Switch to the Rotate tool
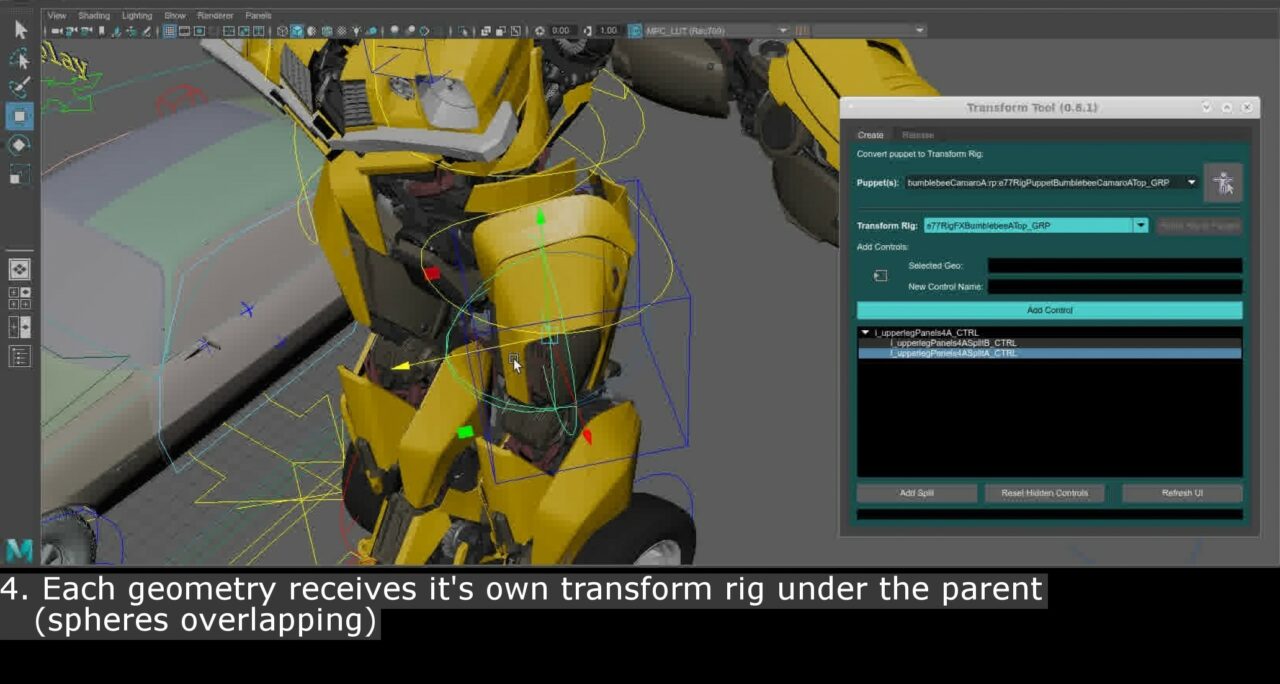 tap(20, 145)
